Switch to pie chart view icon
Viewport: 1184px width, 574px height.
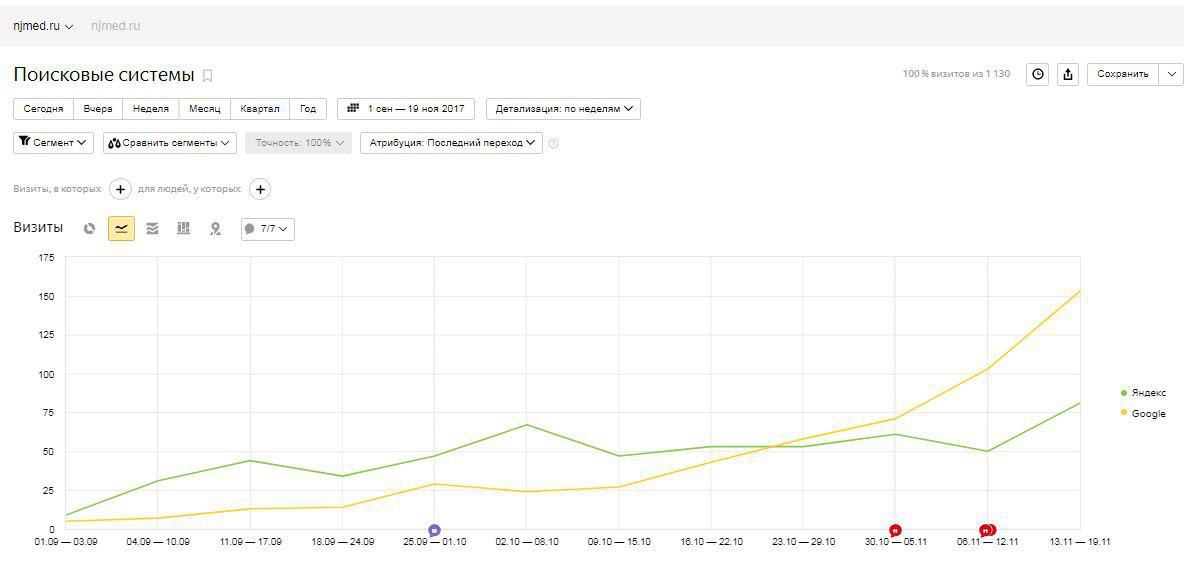(x=90, y=229)
